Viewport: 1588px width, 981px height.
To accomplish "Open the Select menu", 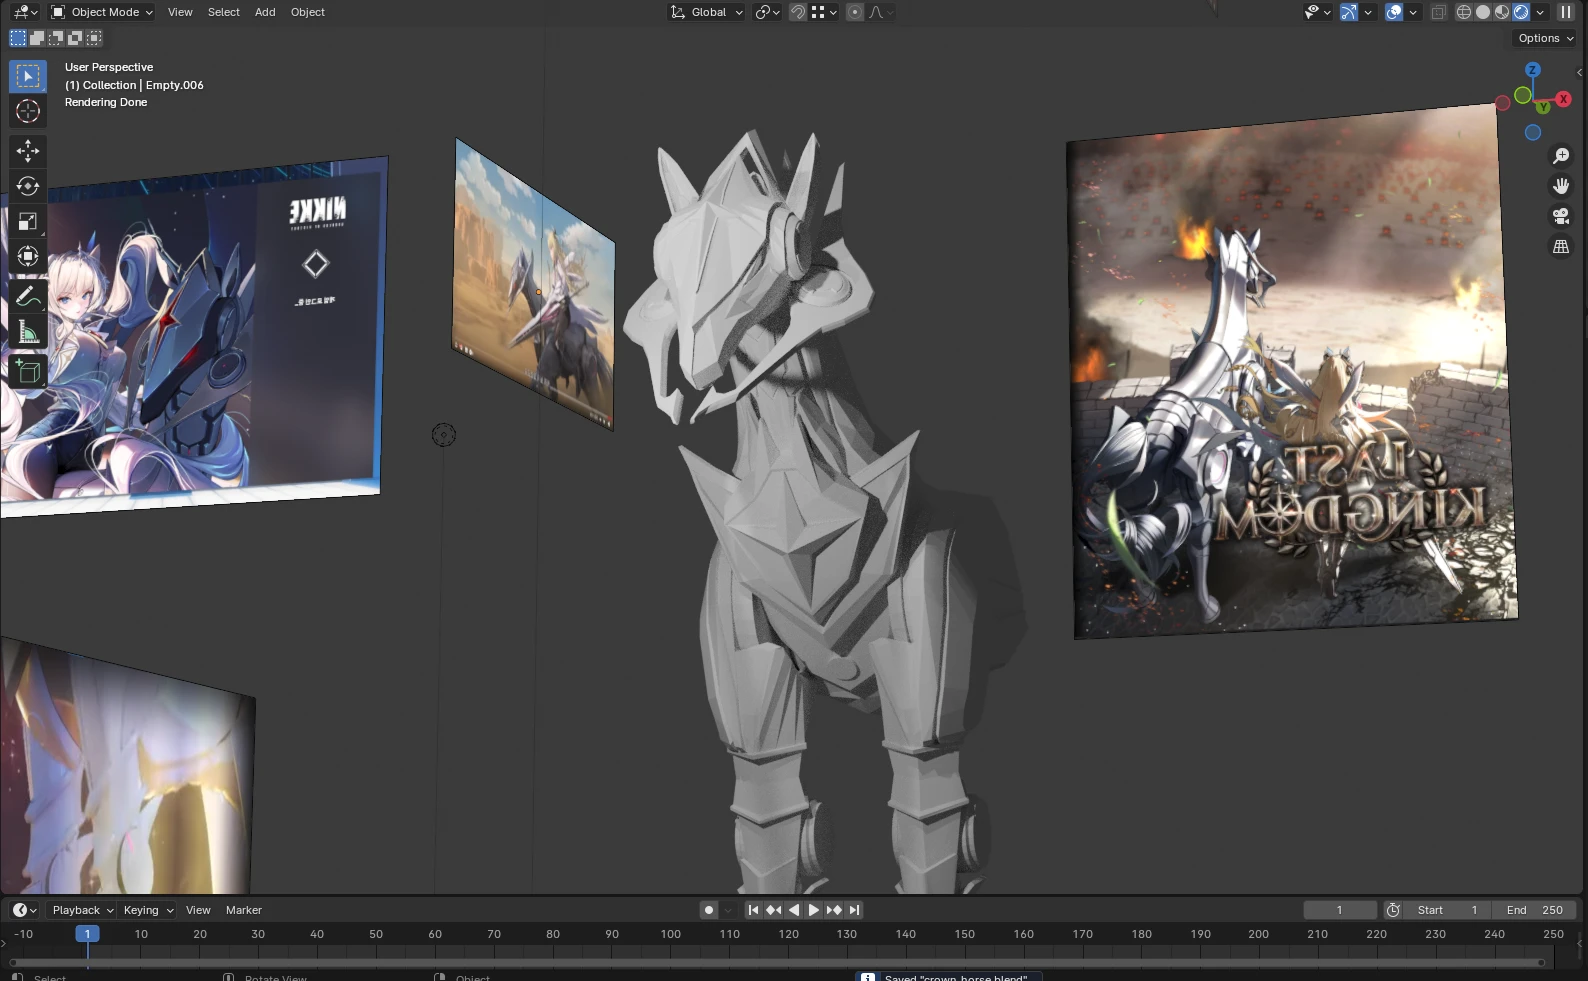I will pyautogui.click(x=224, y=12).
